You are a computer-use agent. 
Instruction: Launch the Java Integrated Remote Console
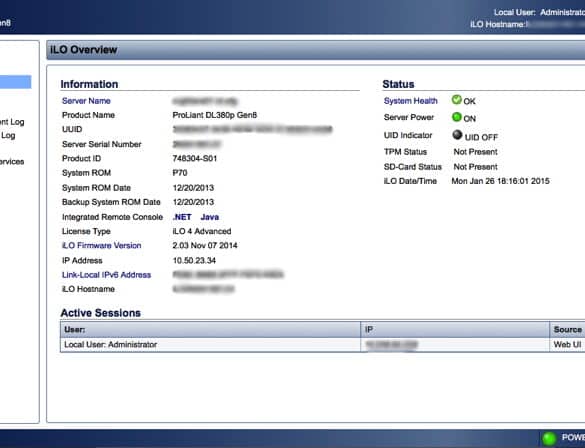pyautogui.click(x=210, y=217)
